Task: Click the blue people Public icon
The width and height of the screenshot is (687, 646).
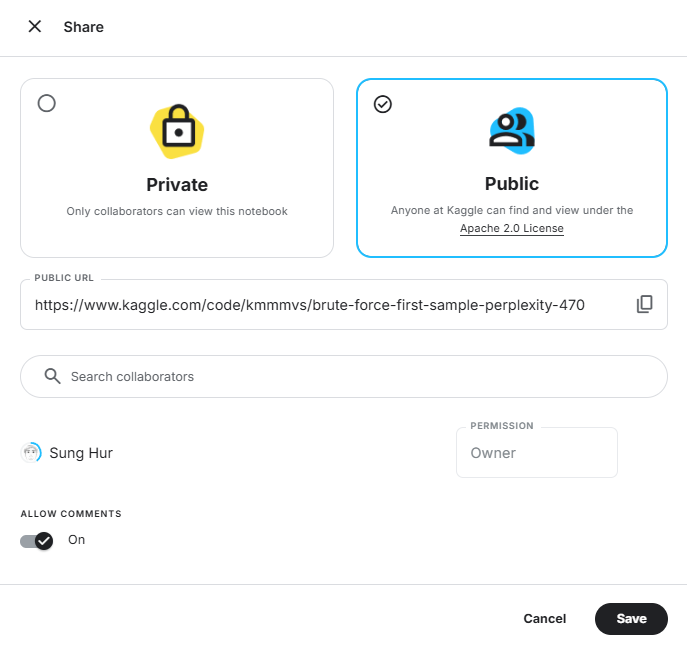Action: coord(511,130)
